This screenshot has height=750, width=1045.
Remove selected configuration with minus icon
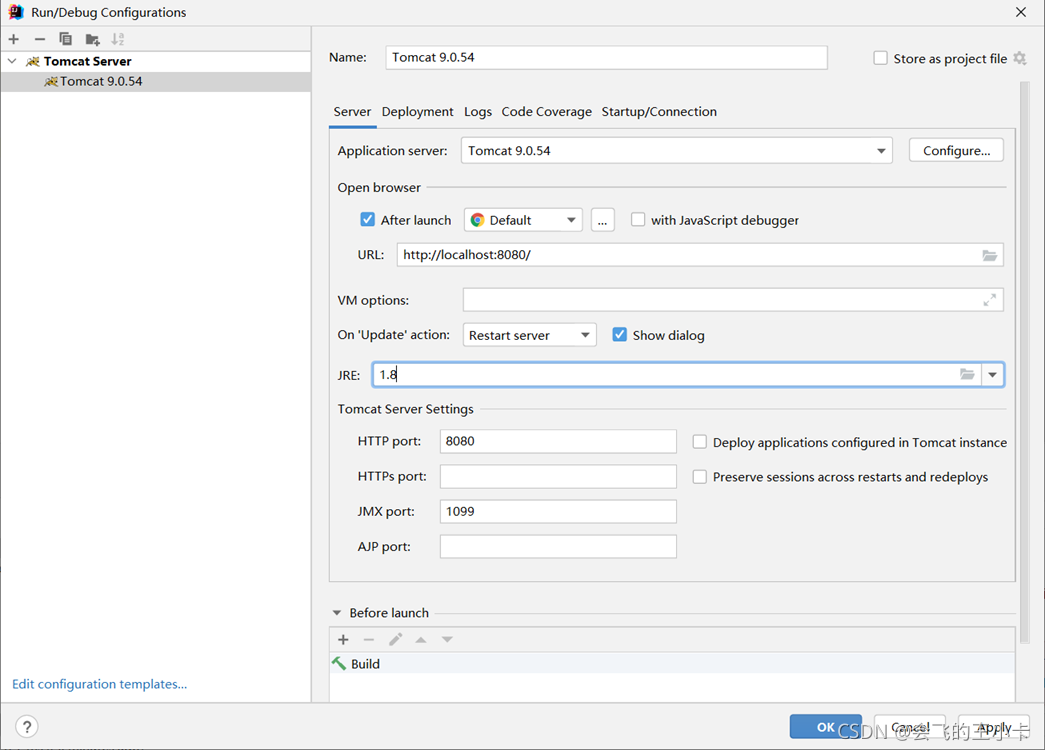click(x=40, y=39)
